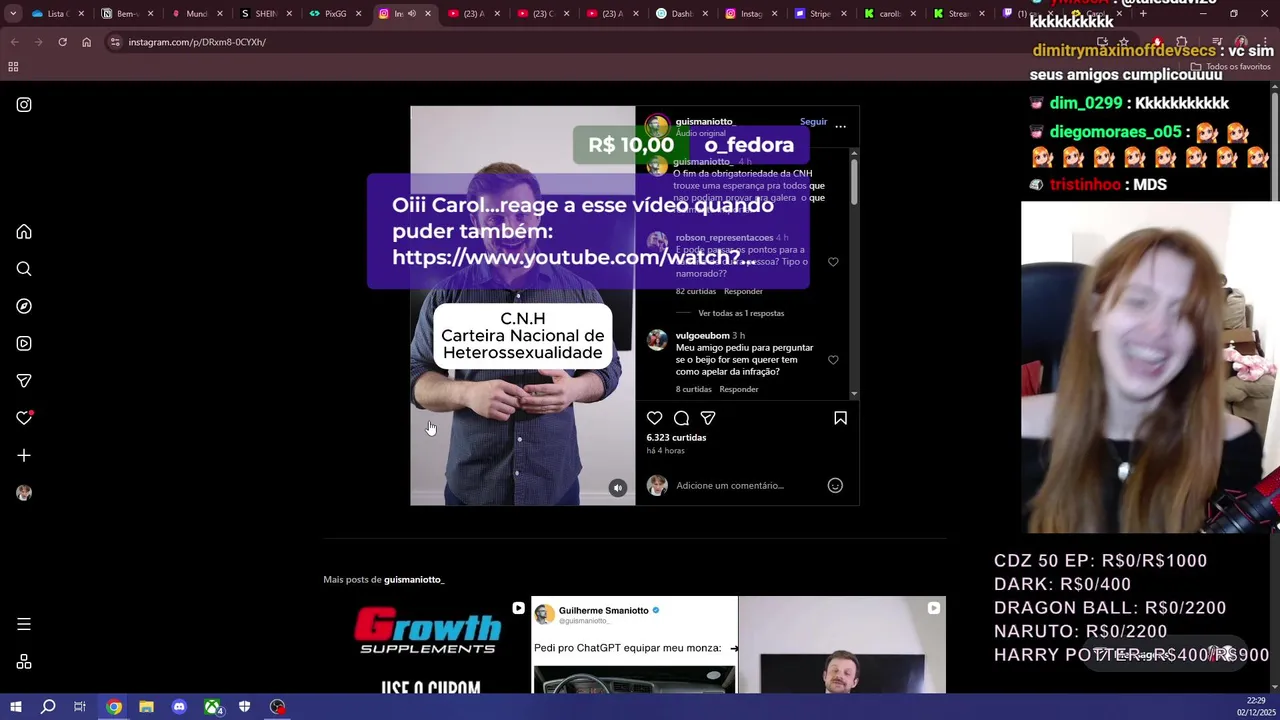The width and height of the screenshot is (1280, 720).
Task: Open profile avatar in sidebar
Action: click(x=24, y=492)
